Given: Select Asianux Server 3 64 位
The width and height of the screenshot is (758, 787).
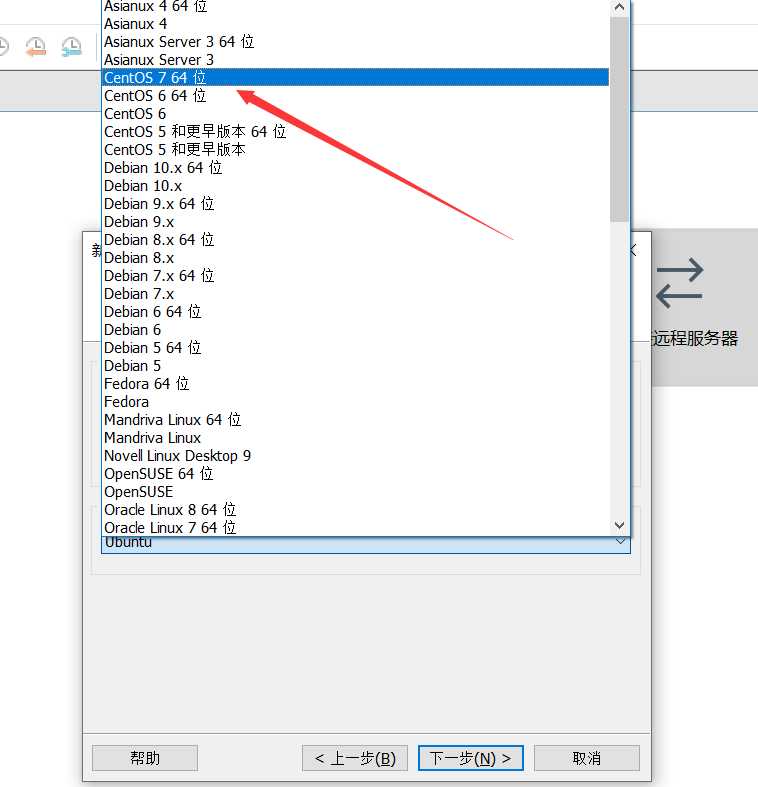Looking at the screenshot, I should (356, 42).
